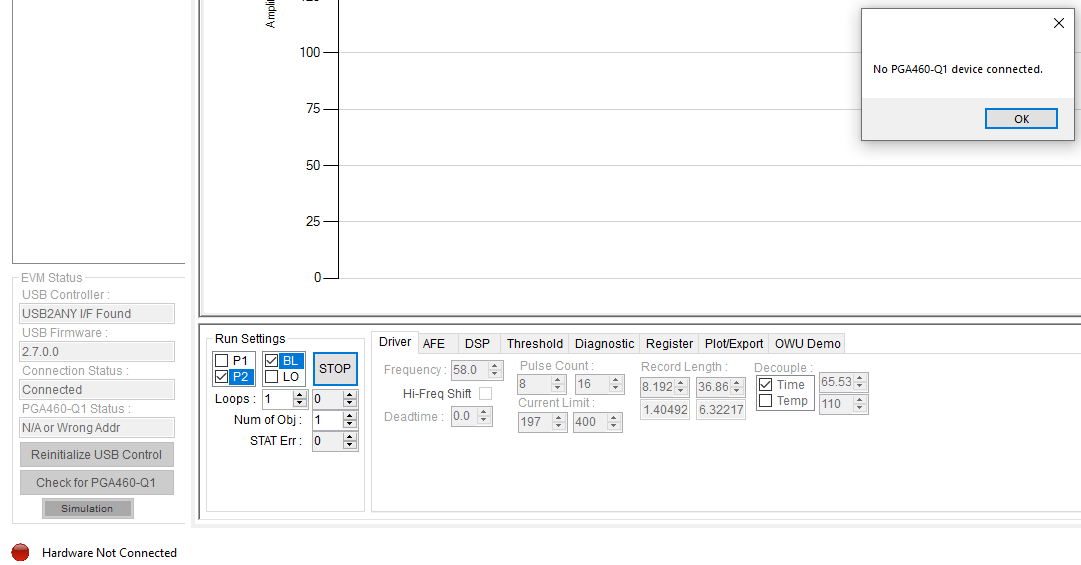Switch to the Driver tab
The image size is (1081, 565).
coord(395,342)
